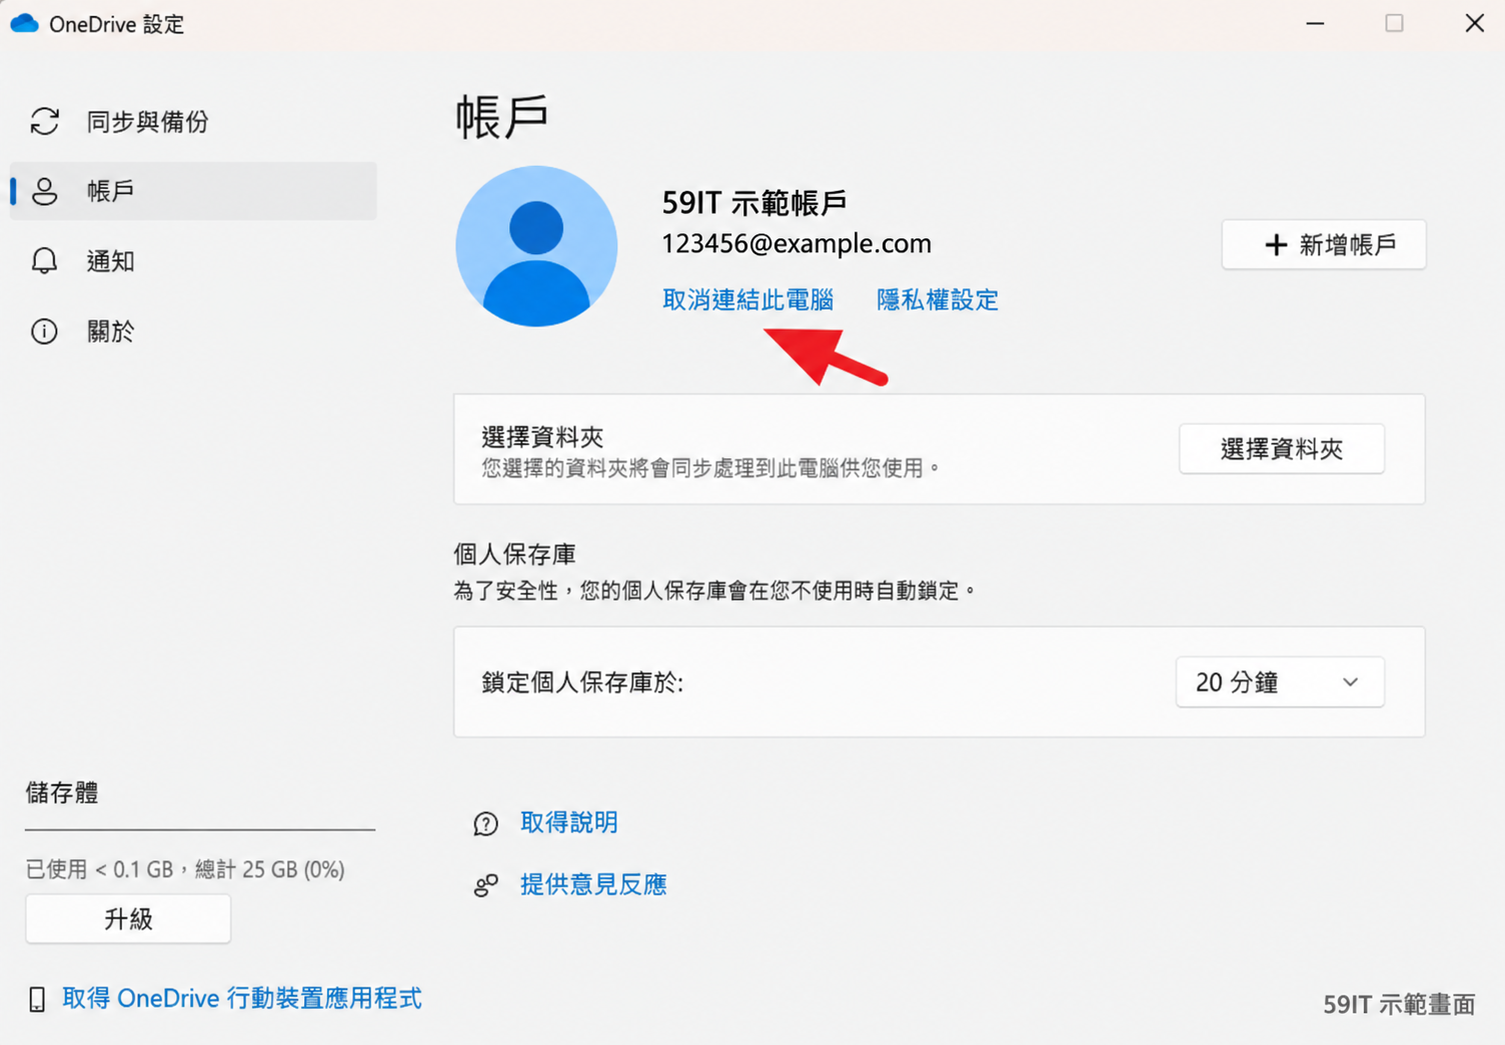Click the 取消連結此電腦 link
1505x1045 pixels.
pos(748,300)
